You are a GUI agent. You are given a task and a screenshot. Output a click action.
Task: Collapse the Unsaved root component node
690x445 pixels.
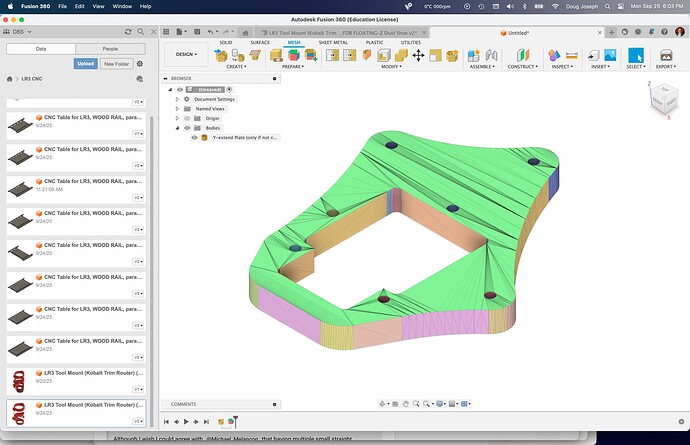170,89
